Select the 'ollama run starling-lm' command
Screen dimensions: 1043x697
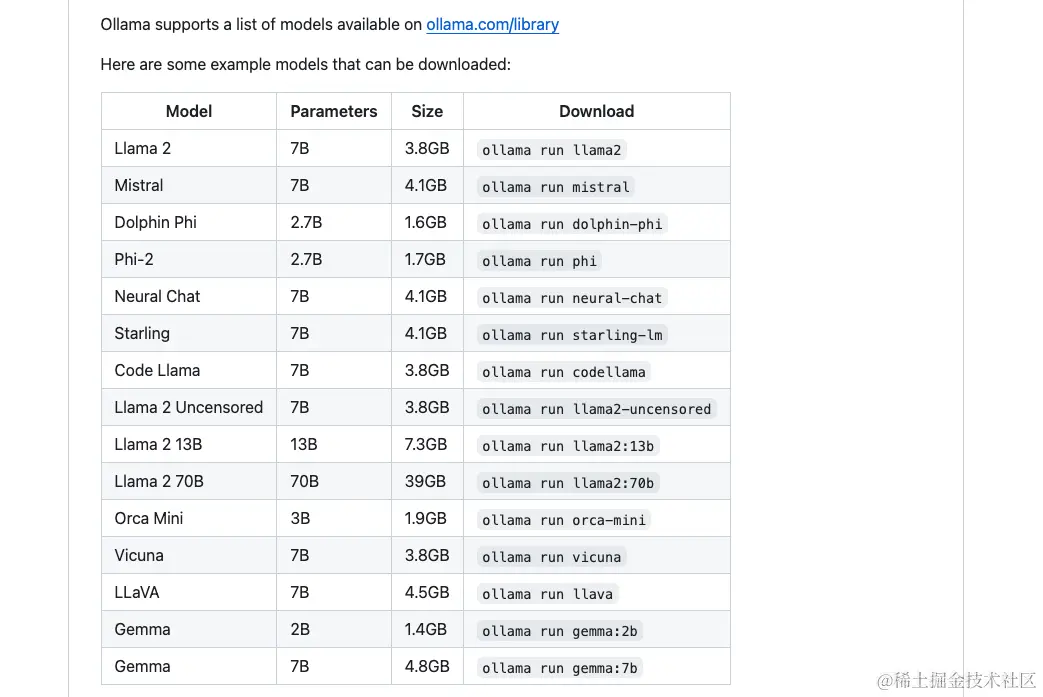[572, 335]
